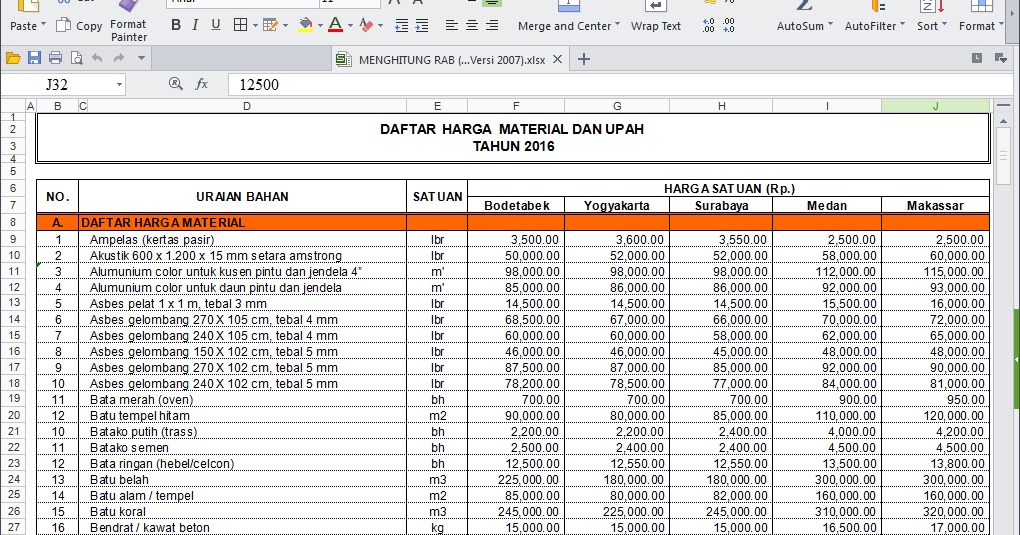Open the fill color dropdown arrow

coord(320,26)
